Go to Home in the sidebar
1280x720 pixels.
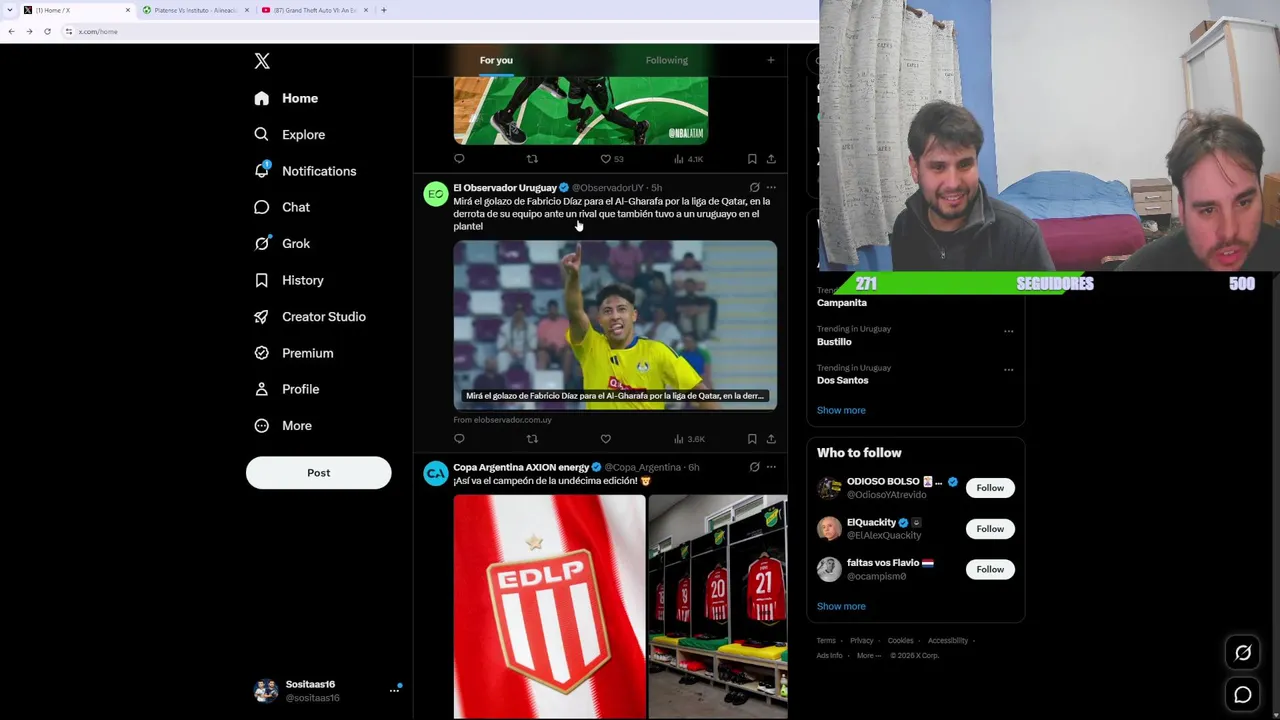coord(286,98)
